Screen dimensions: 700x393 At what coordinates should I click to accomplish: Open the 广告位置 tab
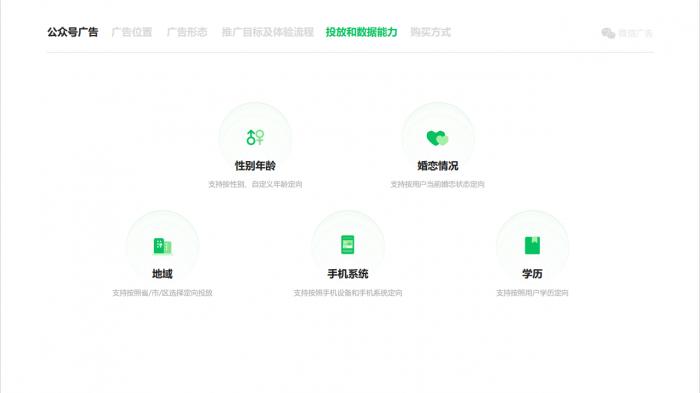click(x=132, y=32)
